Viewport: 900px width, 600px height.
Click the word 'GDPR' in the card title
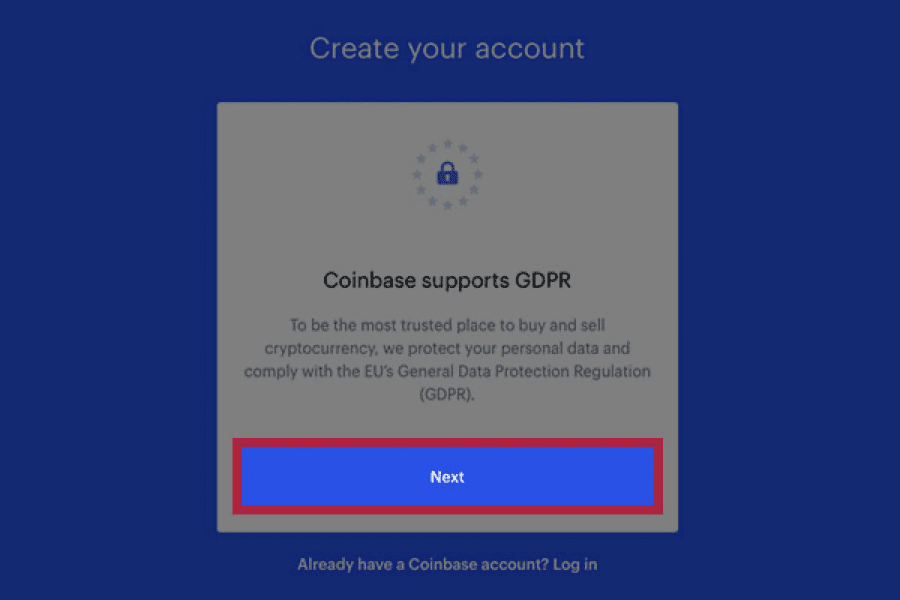[543, 280]
